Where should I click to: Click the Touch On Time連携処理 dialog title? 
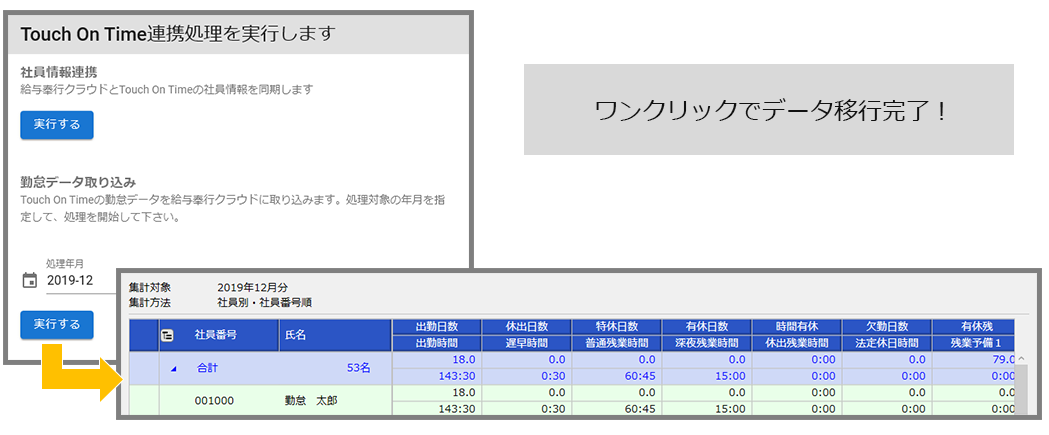click(x=177, y=34)
